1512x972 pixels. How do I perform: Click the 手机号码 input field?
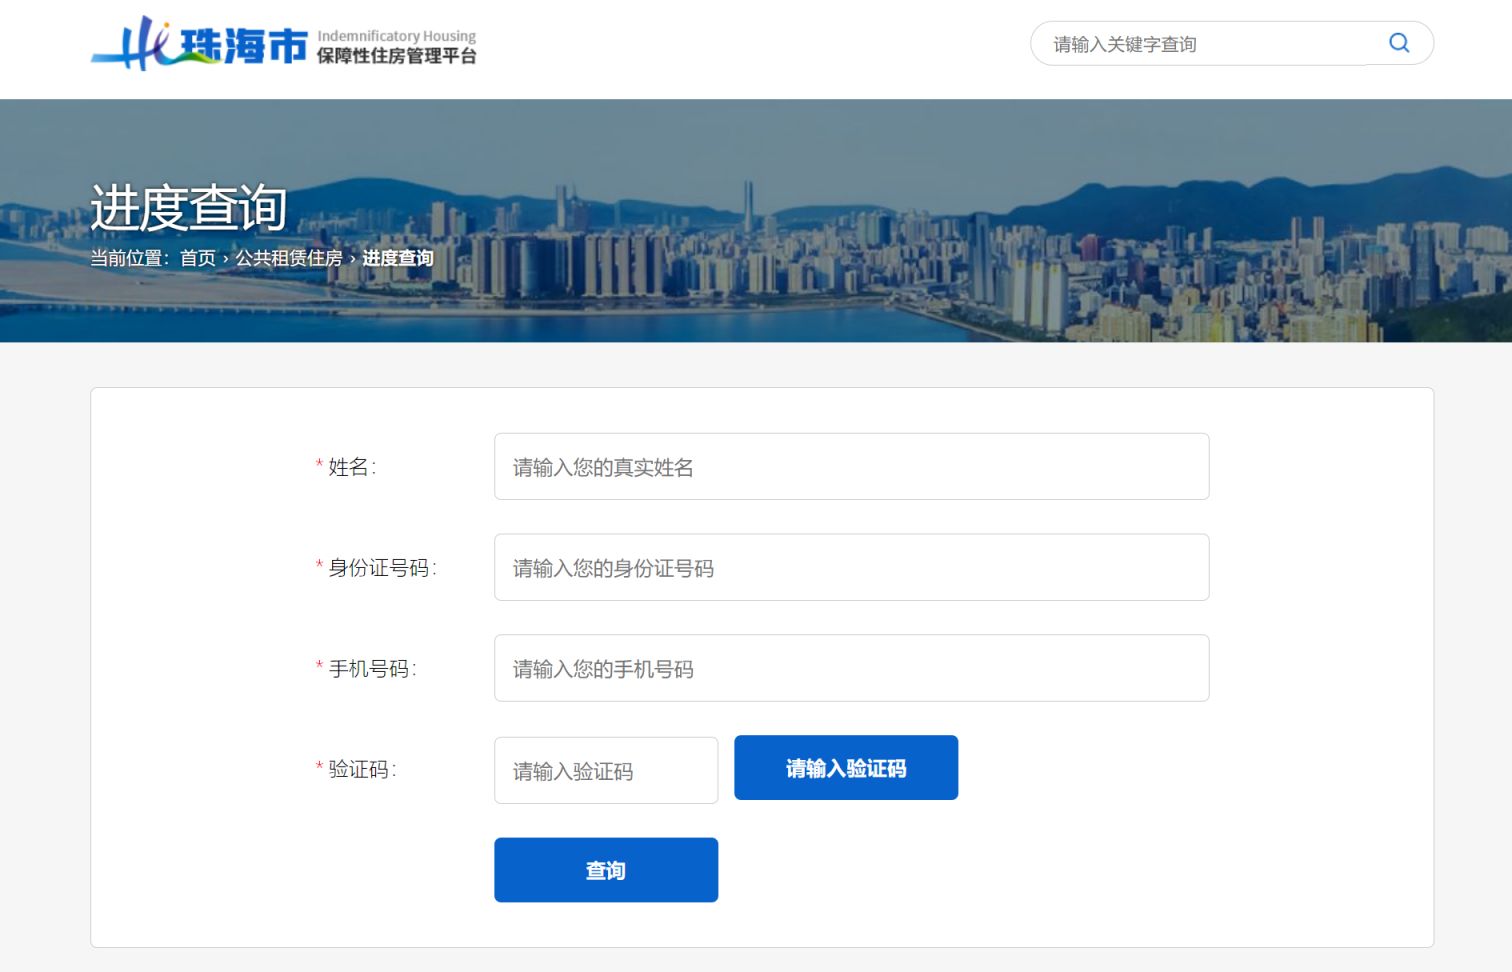[x=851, y=668]
